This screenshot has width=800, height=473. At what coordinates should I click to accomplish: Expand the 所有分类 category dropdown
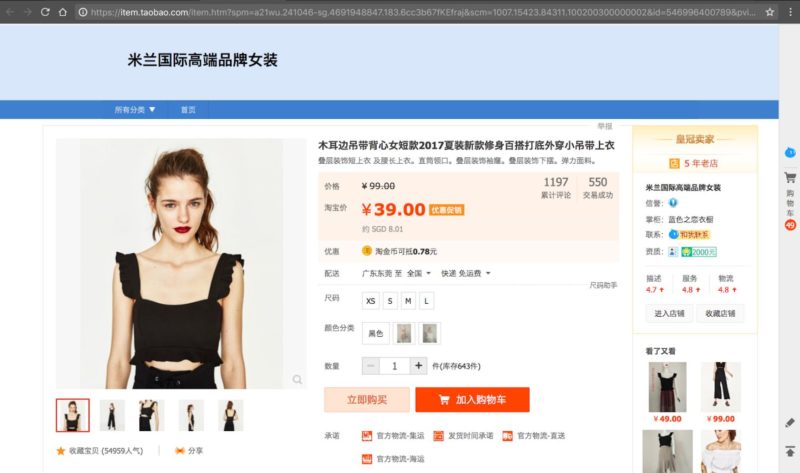pos(135,110)
